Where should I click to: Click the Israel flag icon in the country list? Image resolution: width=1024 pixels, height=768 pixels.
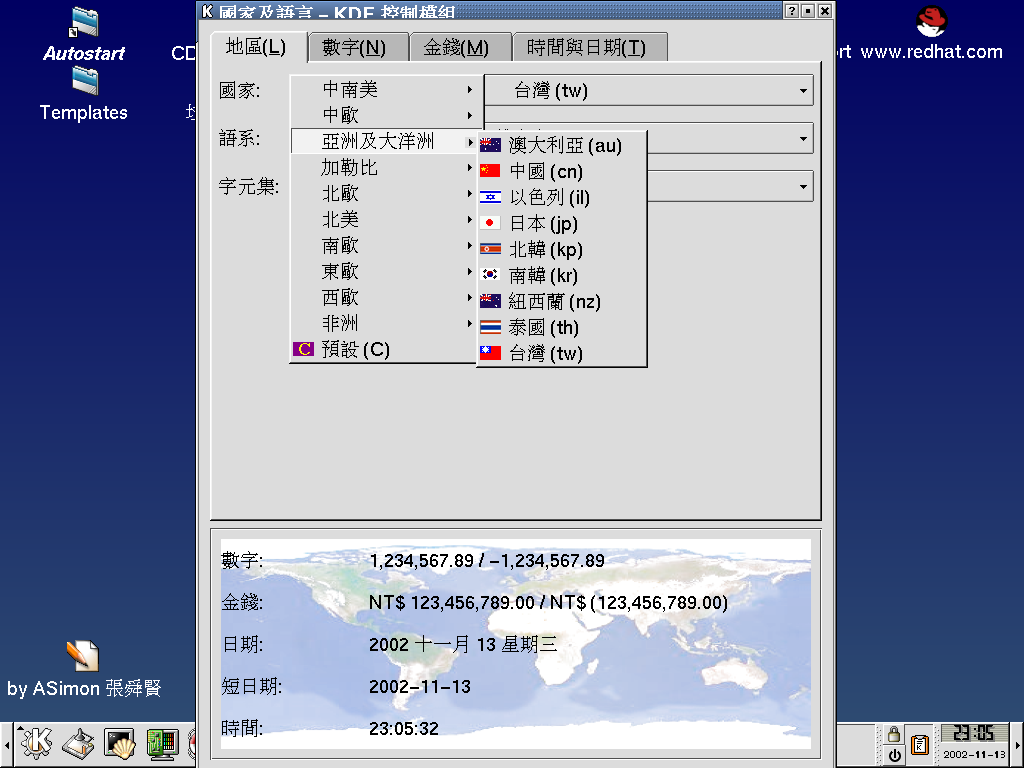point(490,197)
